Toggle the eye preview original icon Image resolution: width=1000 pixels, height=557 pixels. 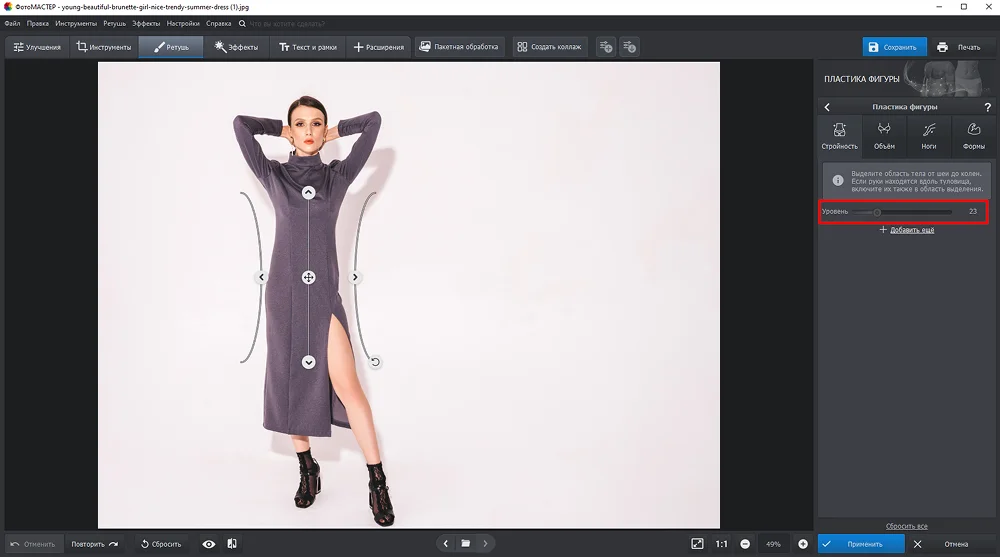coord(209,544)
